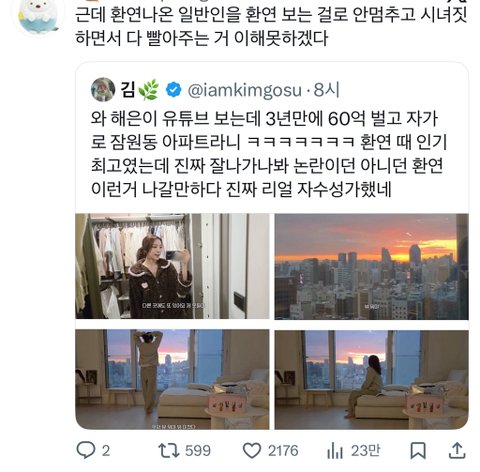Screen dimensions: 480x472
Task: Click the 2176 likes count
Action: coord(283,451)
